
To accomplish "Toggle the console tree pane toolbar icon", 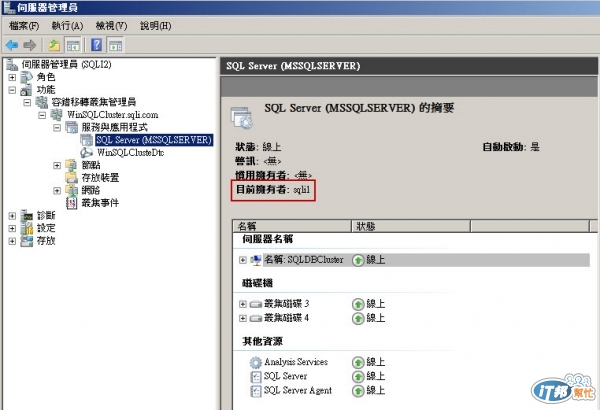I will 73,45.
